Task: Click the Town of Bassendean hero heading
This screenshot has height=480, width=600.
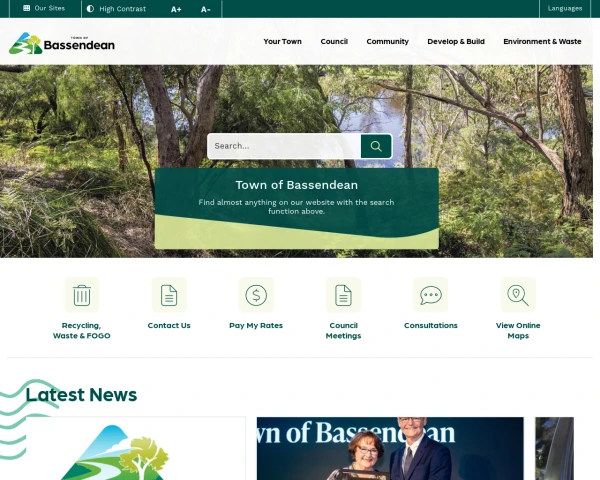Action: (x=297, y=185)
